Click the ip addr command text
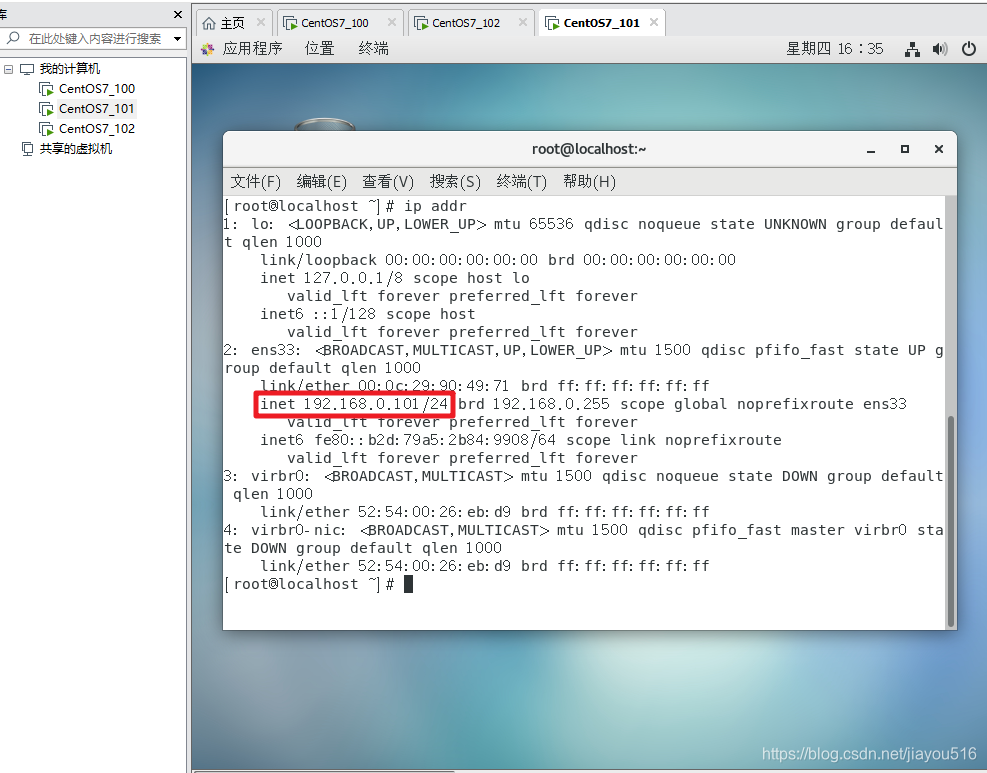Viewport: 987px width, 773px height. 436,206
